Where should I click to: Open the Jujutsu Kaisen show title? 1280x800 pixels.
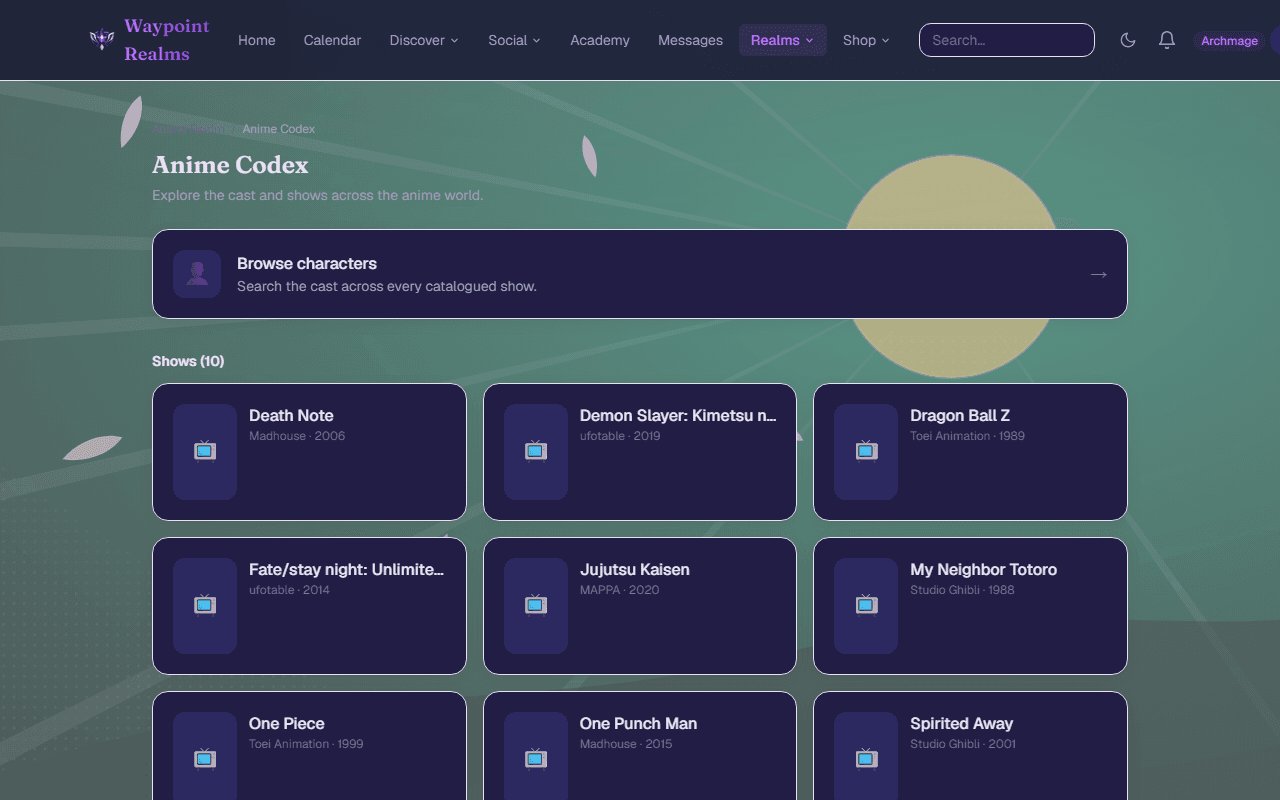tap(635, 569)
